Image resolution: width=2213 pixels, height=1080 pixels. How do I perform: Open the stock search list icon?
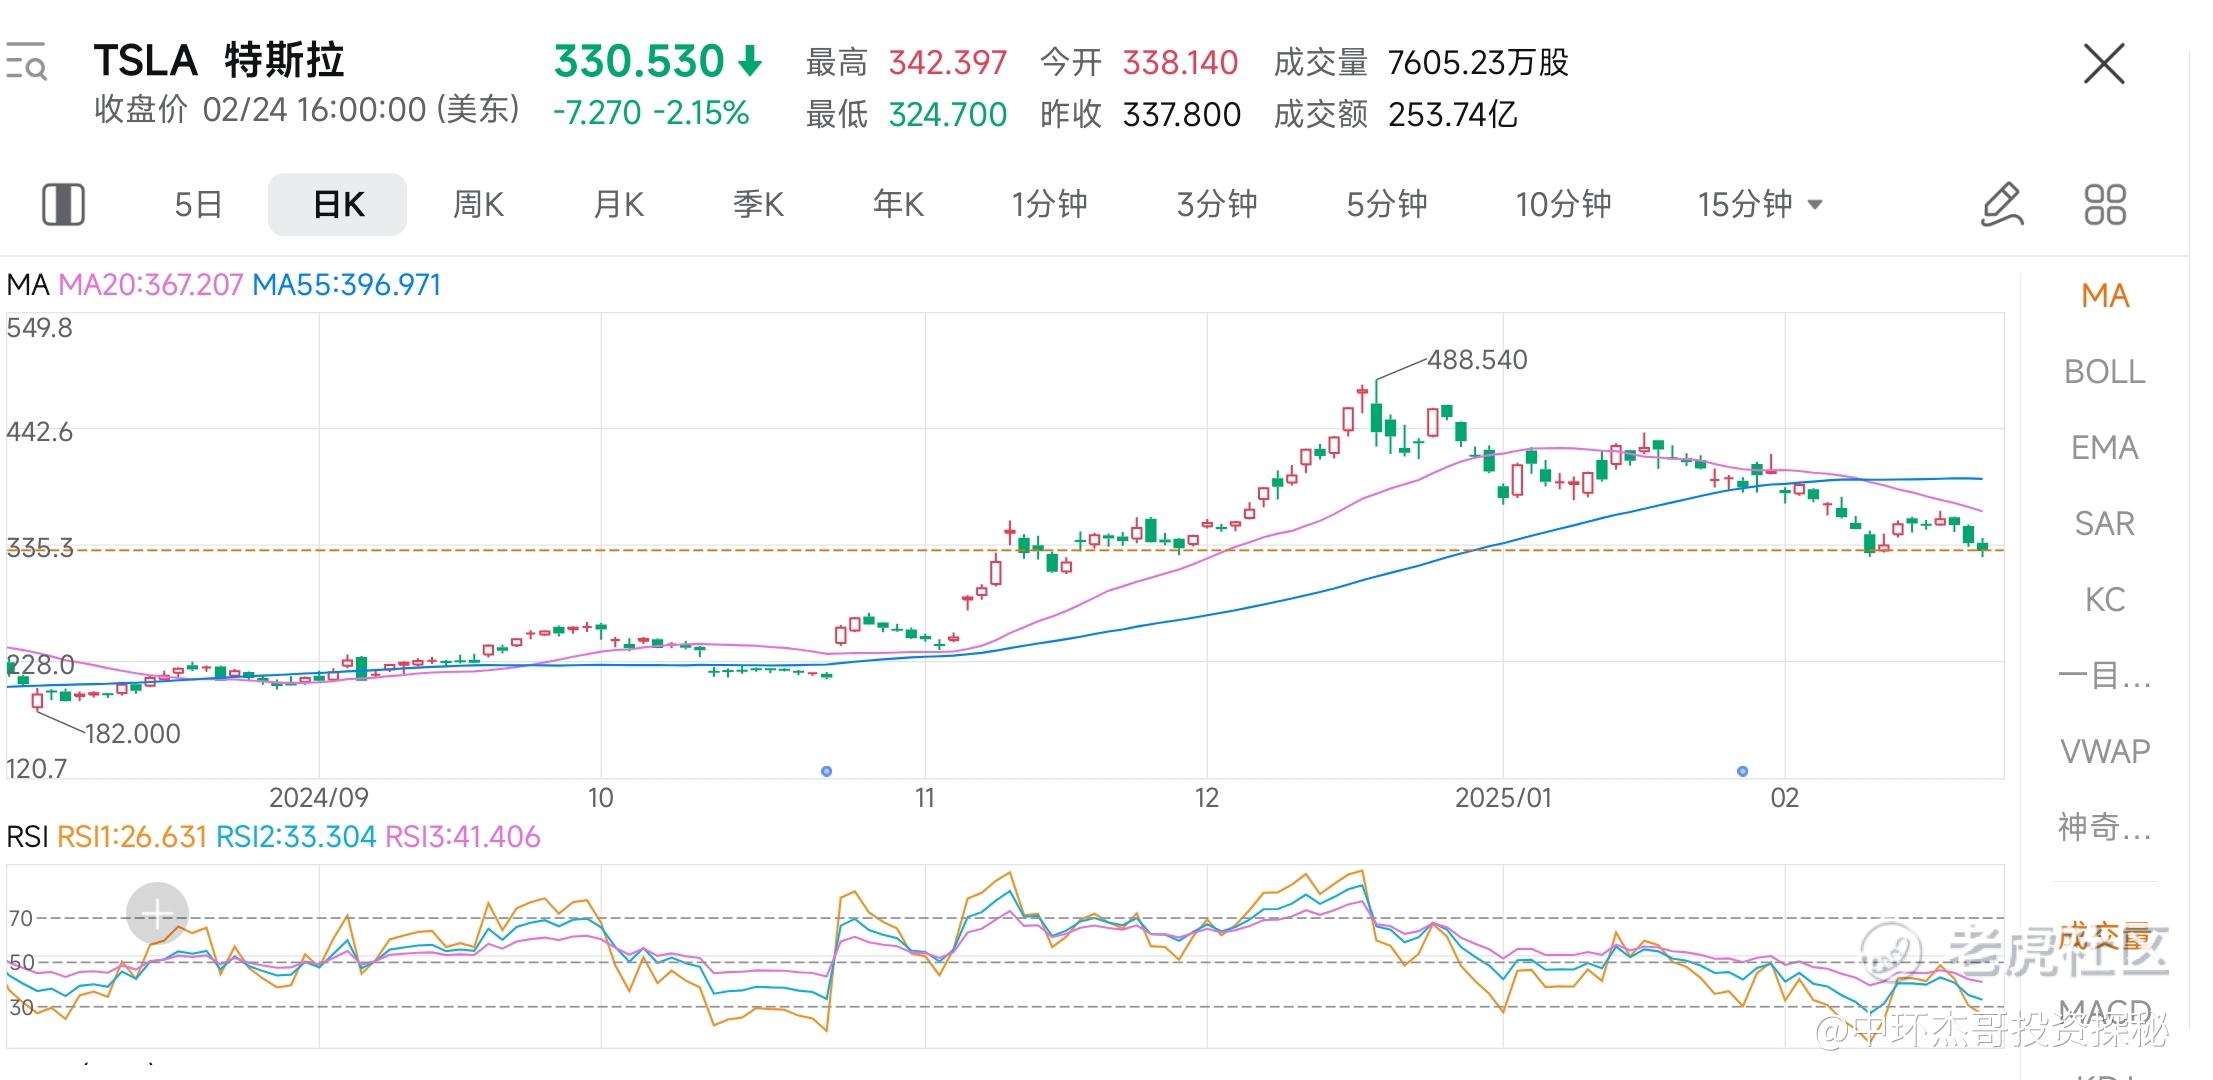26,61
